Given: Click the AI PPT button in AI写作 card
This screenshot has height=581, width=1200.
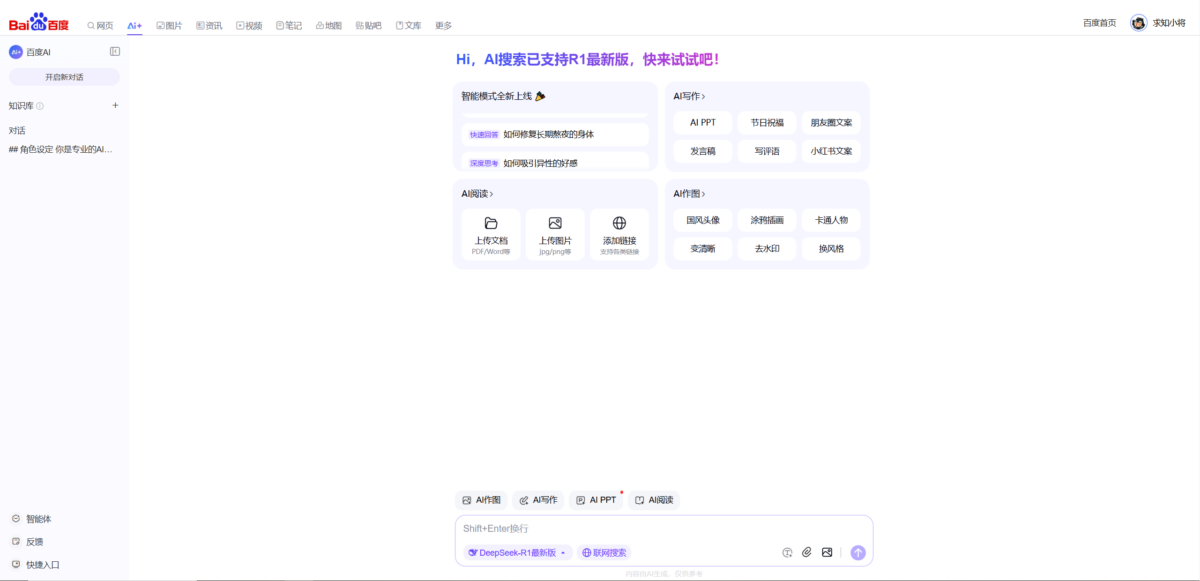Looking at the screenshot, I should point(703,123).
